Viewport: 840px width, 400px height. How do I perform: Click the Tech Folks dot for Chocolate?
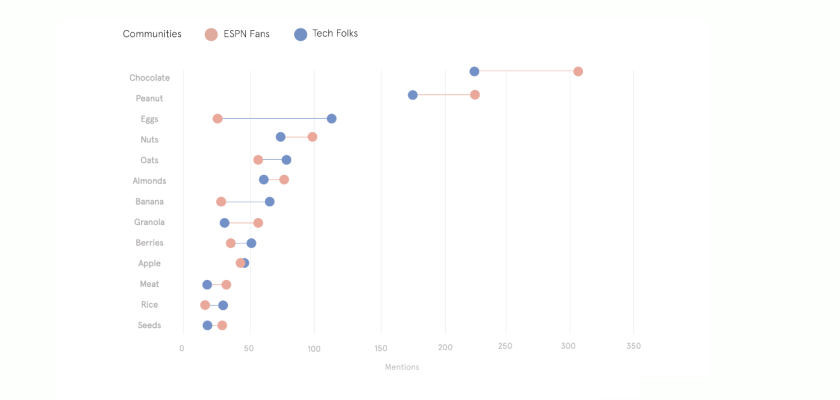pos(474,72)
